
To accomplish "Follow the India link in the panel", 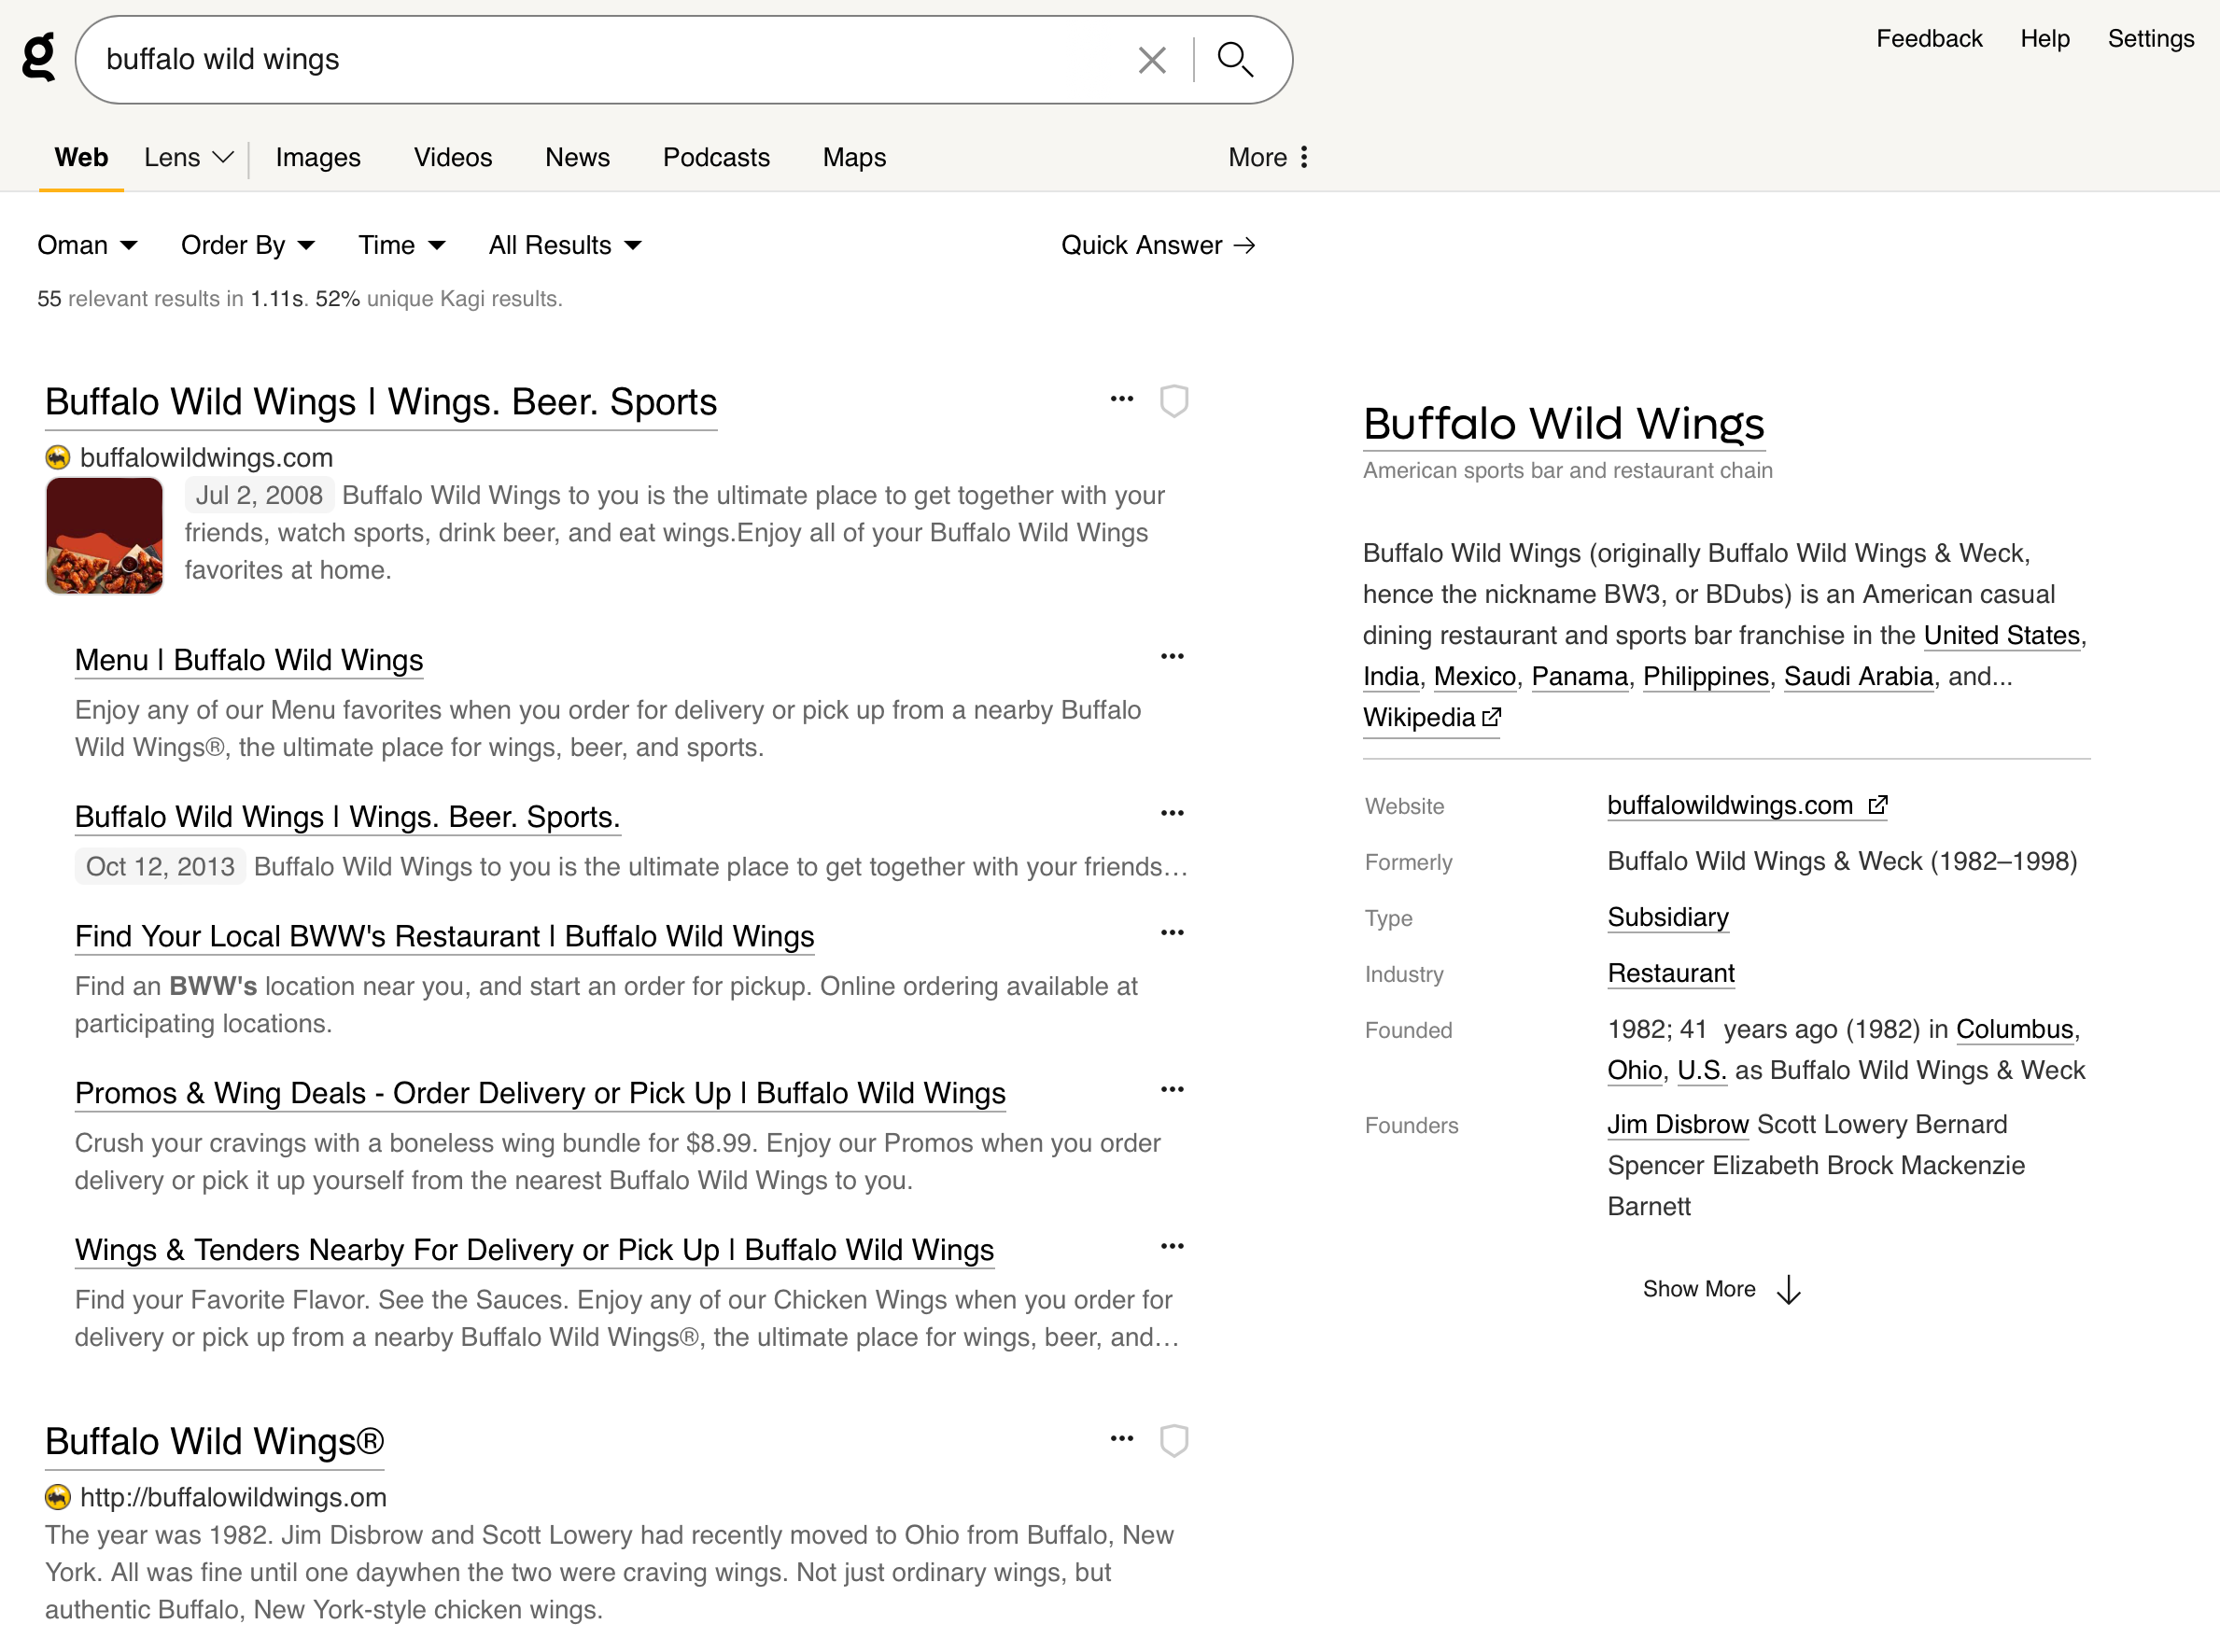I will click(x=1391, y=677).
